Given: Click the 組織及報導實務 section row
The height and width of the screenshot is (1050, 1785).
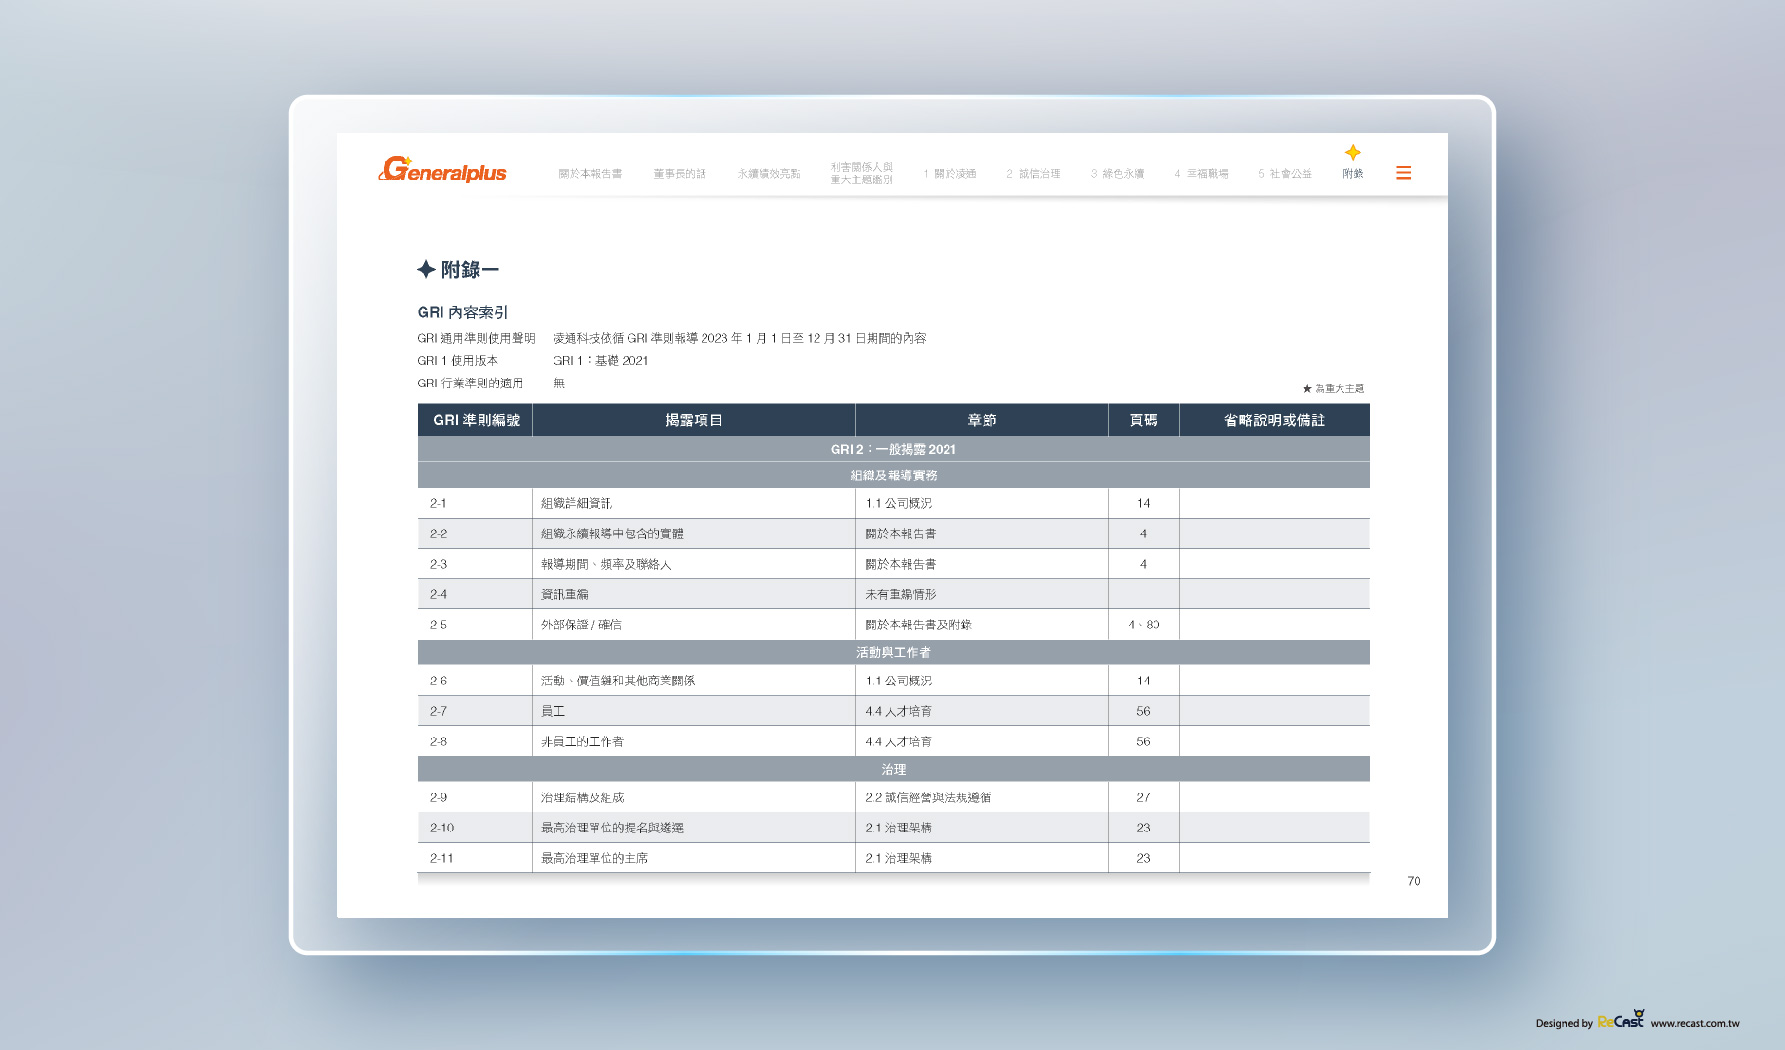Looking at the screenshot, I should (893, 475).
